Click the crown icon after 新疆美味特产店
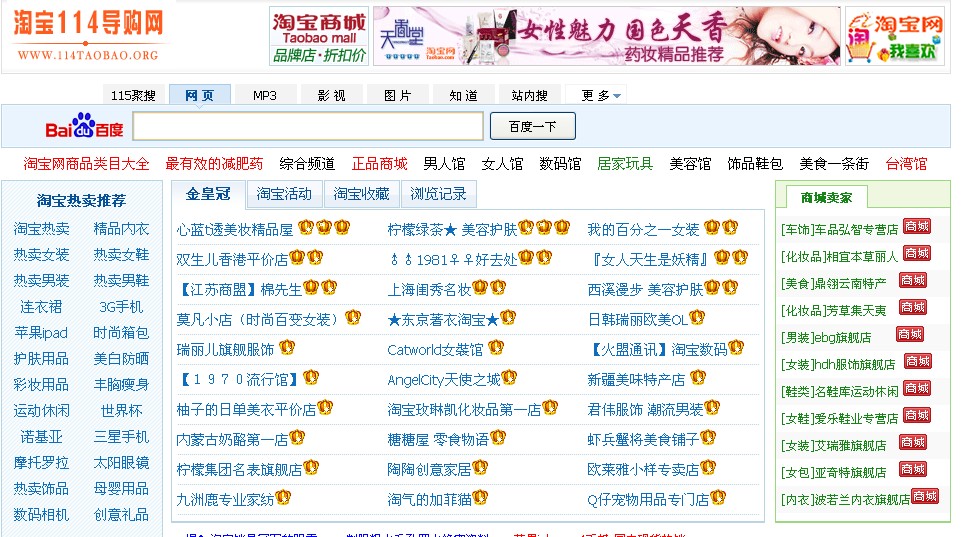962x537 pixels. tap(698, 378)
